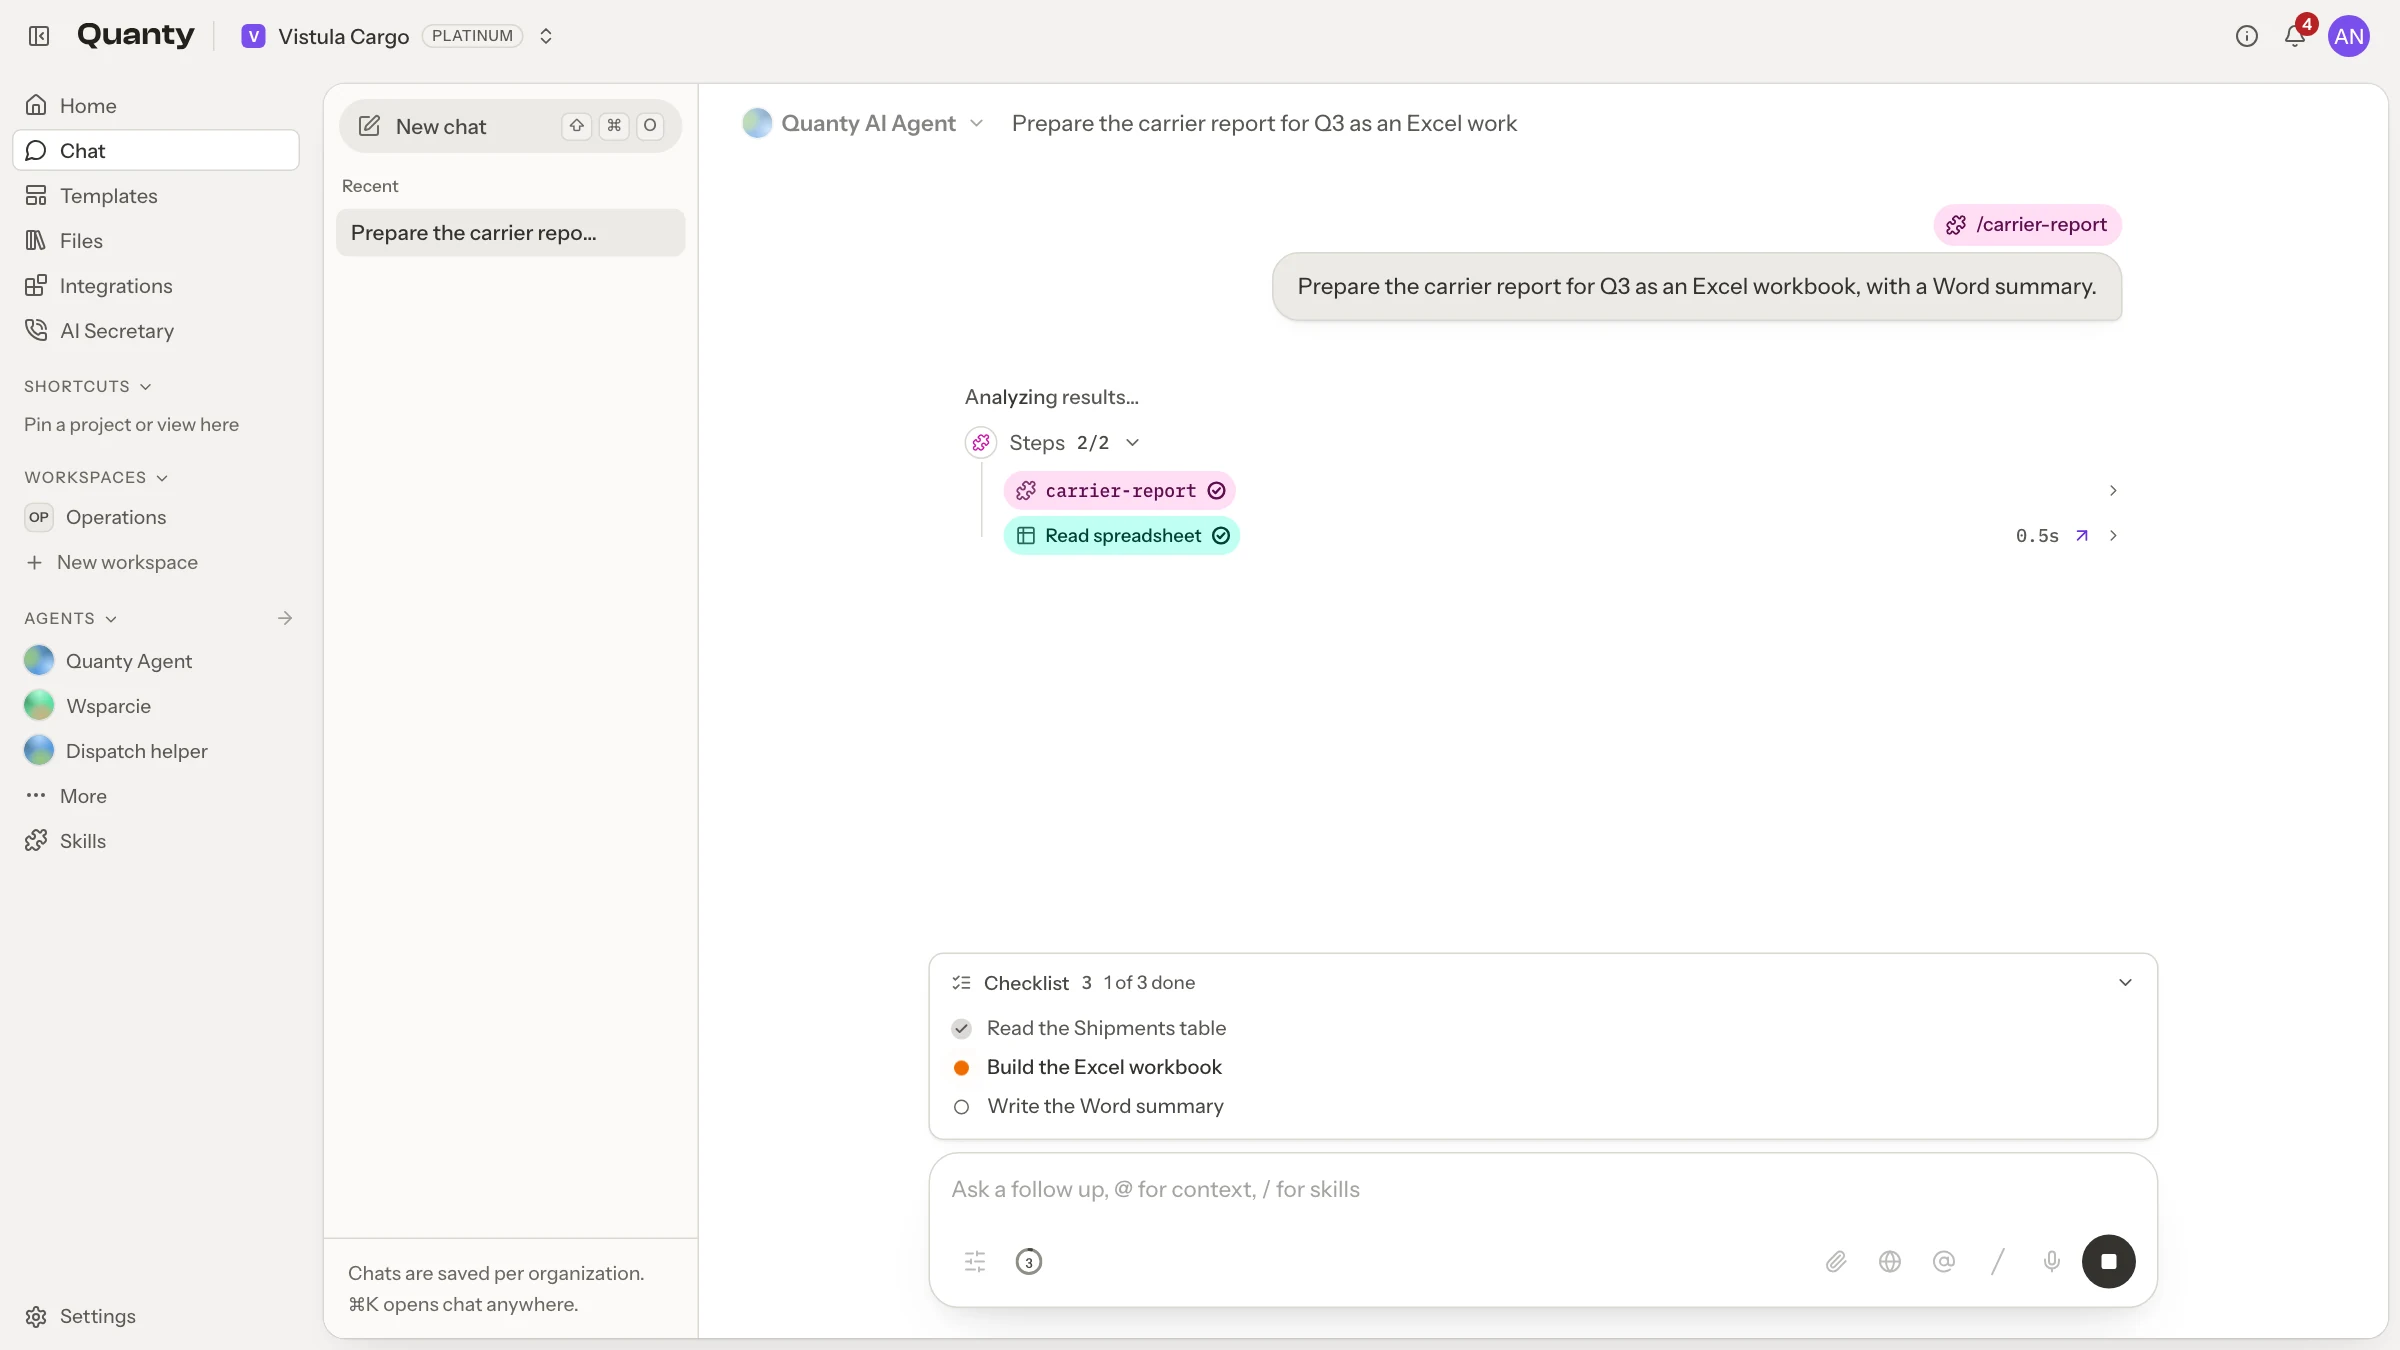This screenshot has width=2400, height=1350.
Task: Open the Quanty AI Agent selector dropdown
Action: click(x=863, y=123)
